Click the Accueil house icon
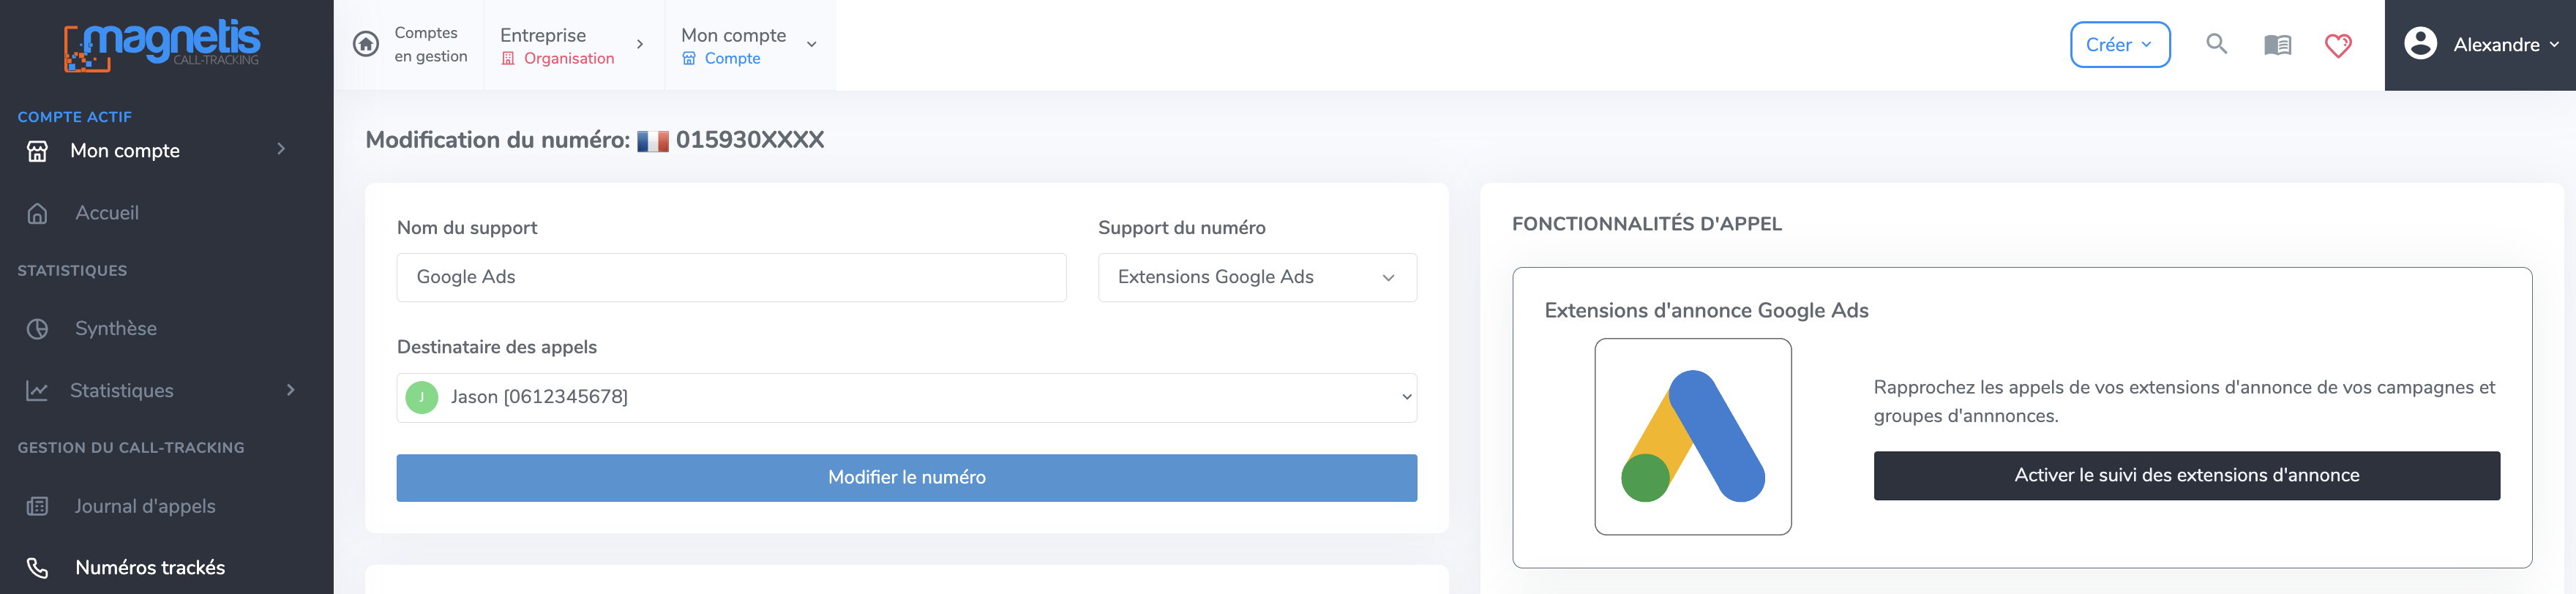The width and height of the screenshot is (2576, 594). pyautogui.click(x=37, y=213)
